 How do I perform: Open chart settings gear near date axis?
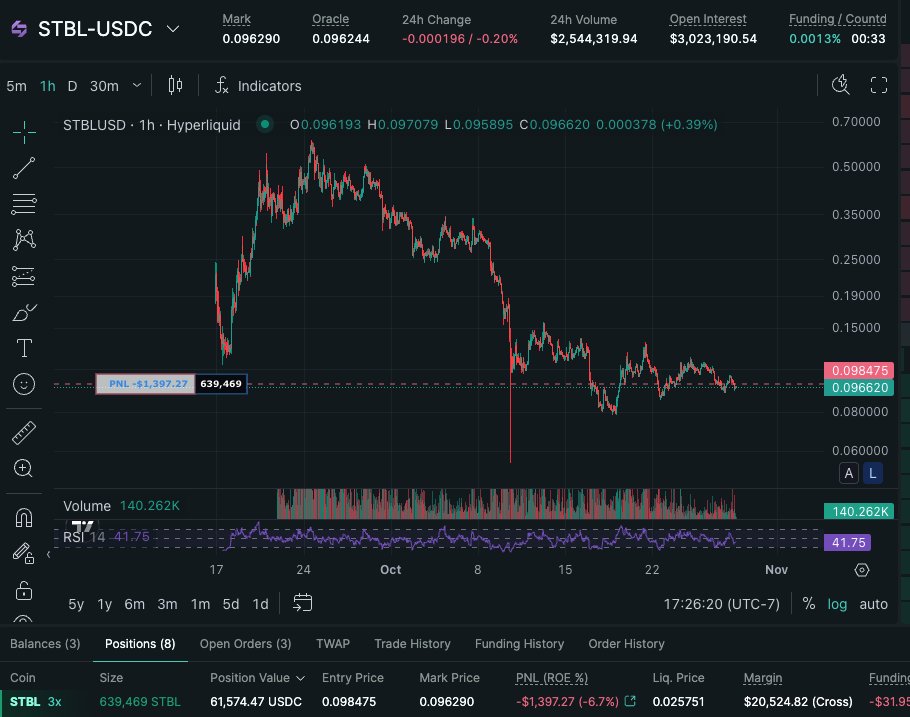(862, 570)
